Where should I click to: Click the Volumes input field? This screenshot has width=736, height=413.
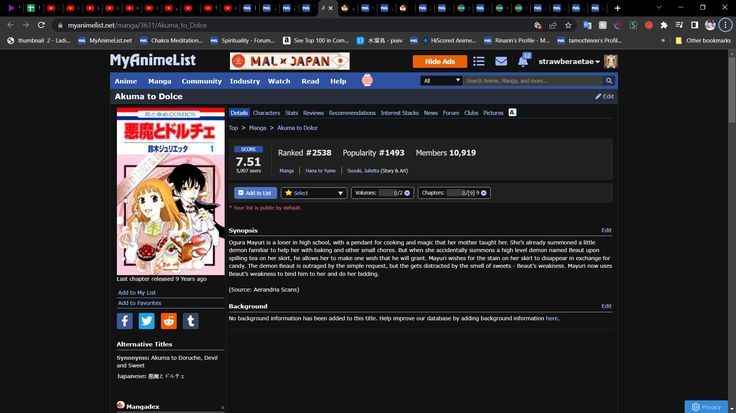387,193
